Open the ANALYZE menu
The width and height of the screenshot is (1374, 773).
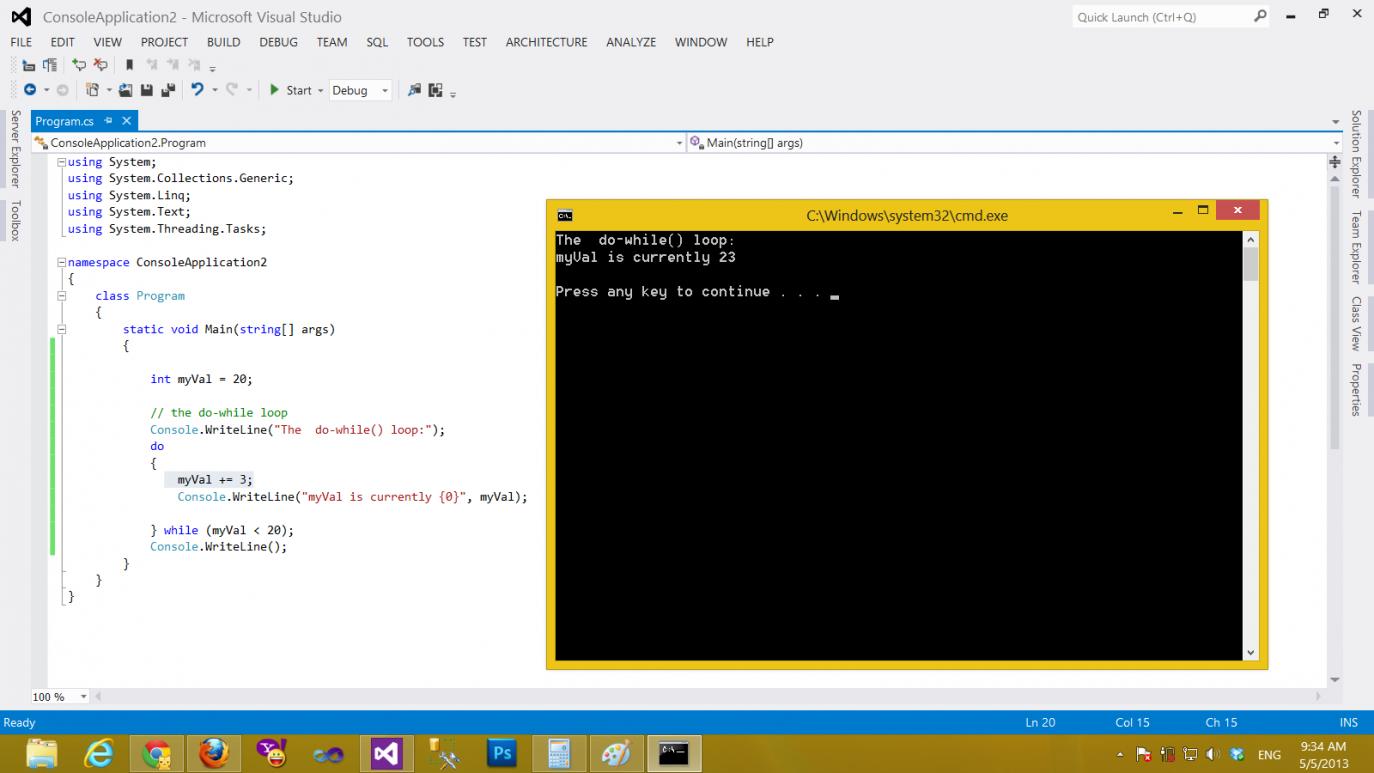coord(631,42)
